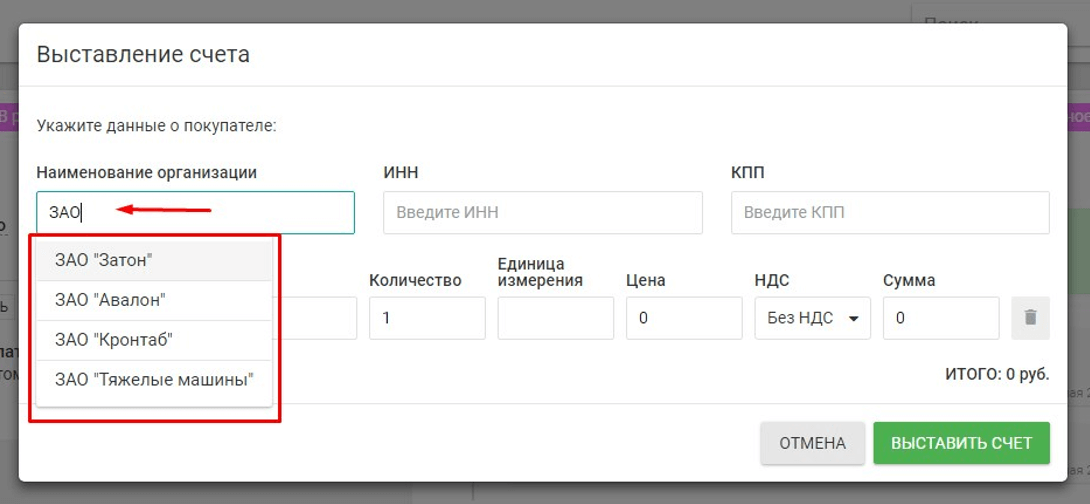Delete the invoice row with trash icon

1031,318
